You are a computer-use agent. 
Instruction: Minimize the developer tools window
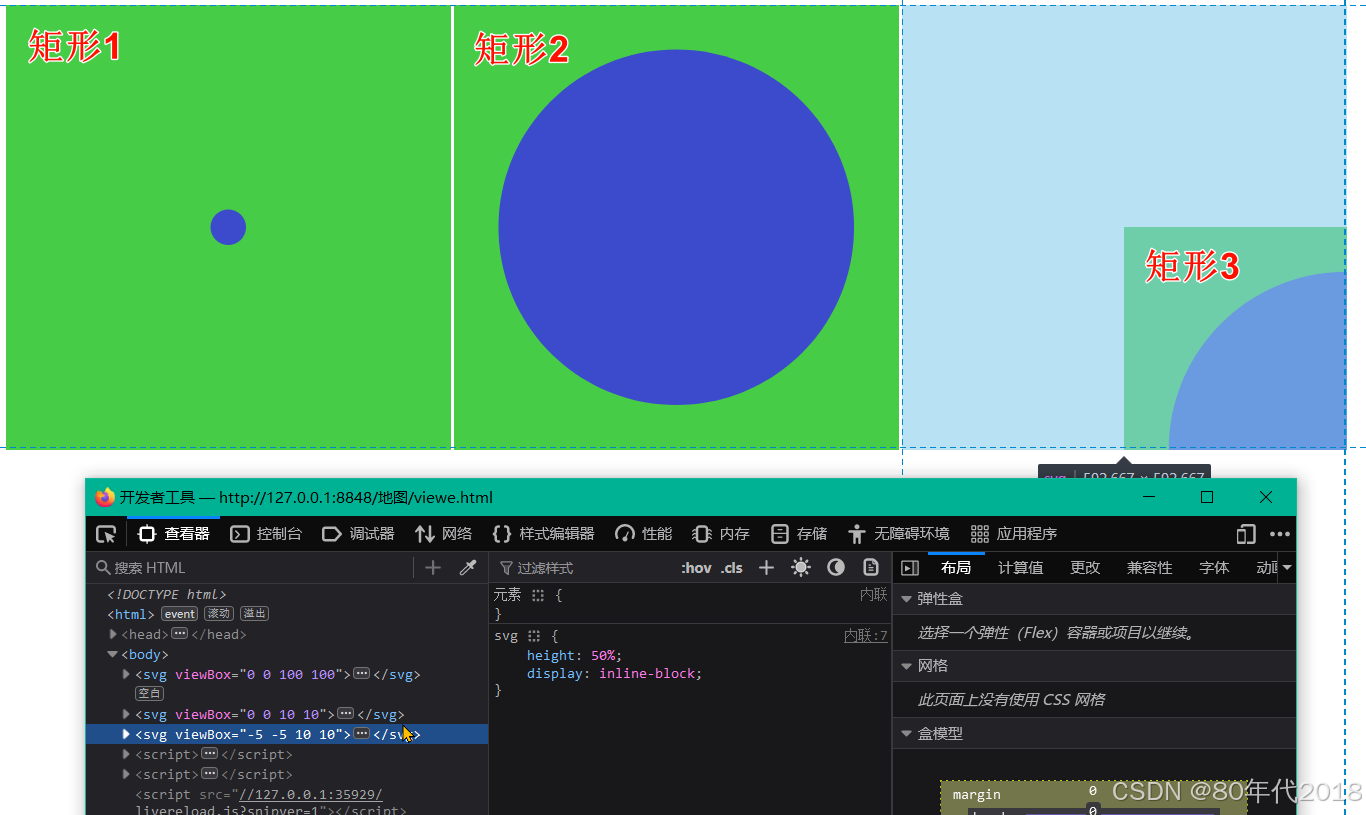pyautogui.click(x=1149, y=497)
